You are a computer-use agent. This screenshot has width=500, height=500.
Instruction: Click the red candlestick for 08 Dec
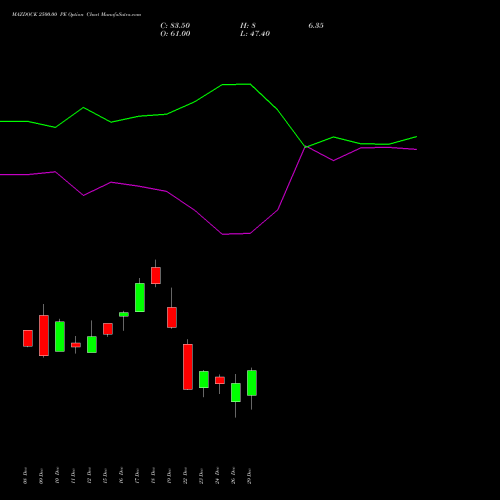[28, 338]
